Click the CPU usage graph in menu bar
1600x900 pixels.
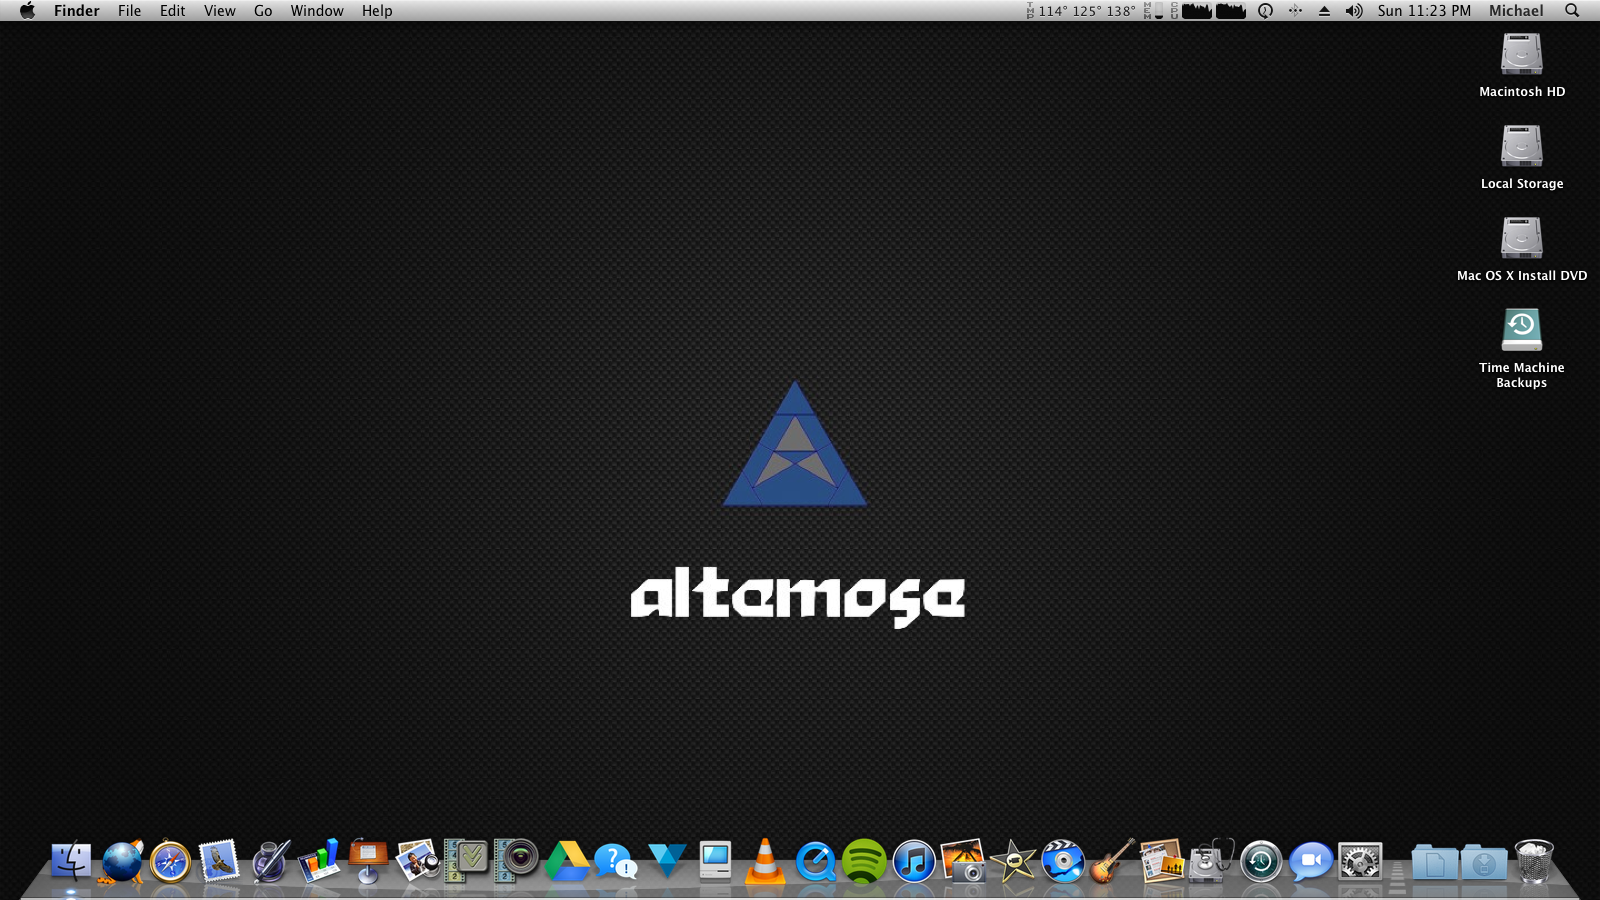tap(1207, 11)
